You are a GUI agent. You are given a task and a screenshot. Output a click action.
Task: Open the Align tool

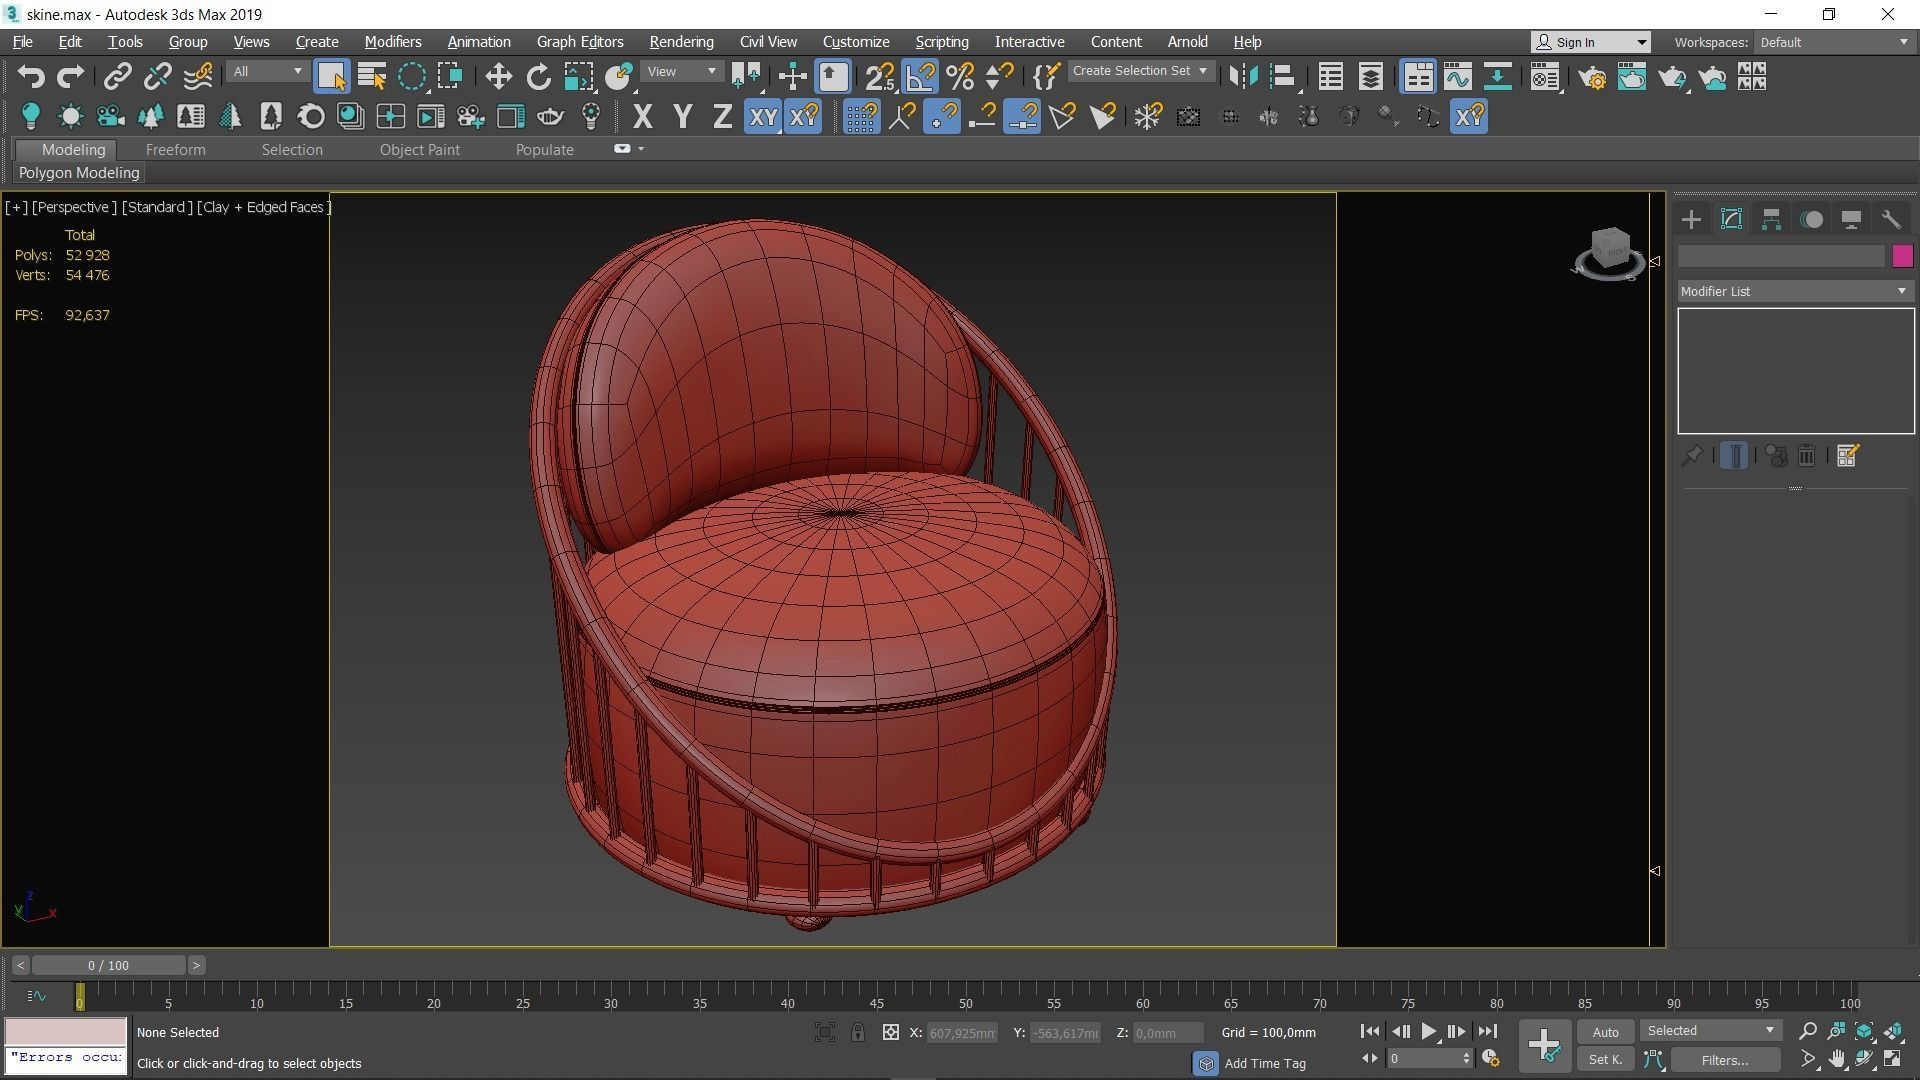click(x=1283, y=77)
